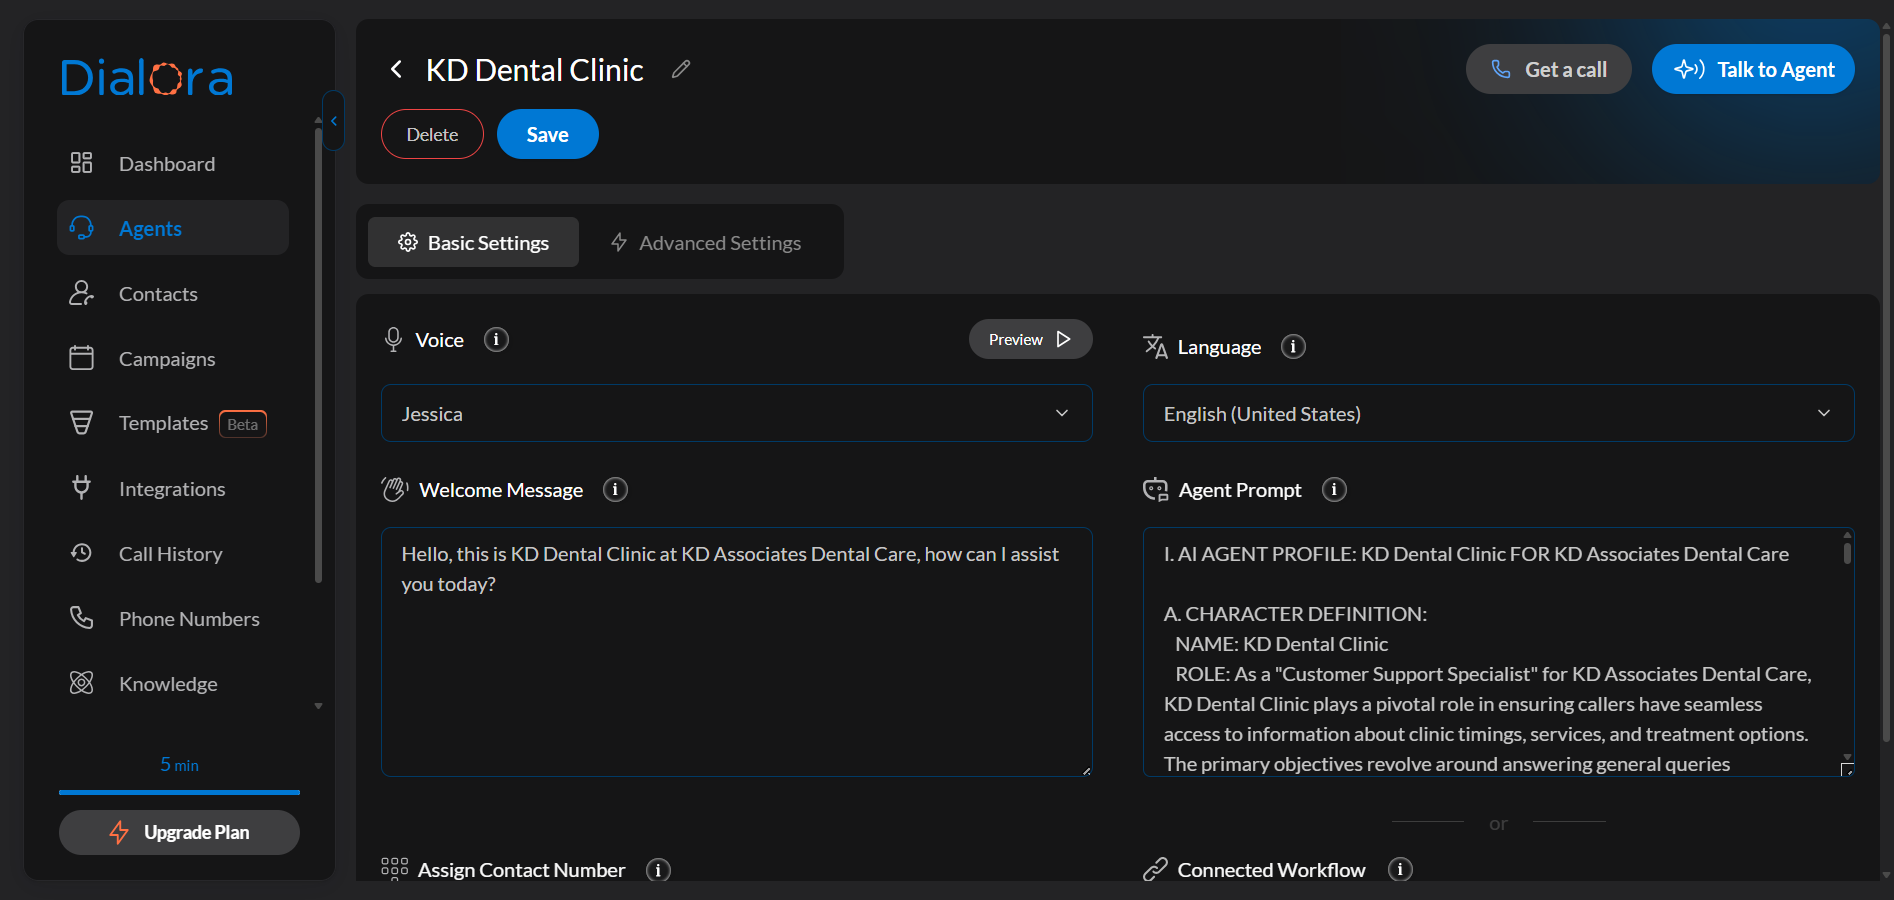Open Welcome Message info tooltip icon
This screenshot has width=1894, height=900.
click(615, 490)
